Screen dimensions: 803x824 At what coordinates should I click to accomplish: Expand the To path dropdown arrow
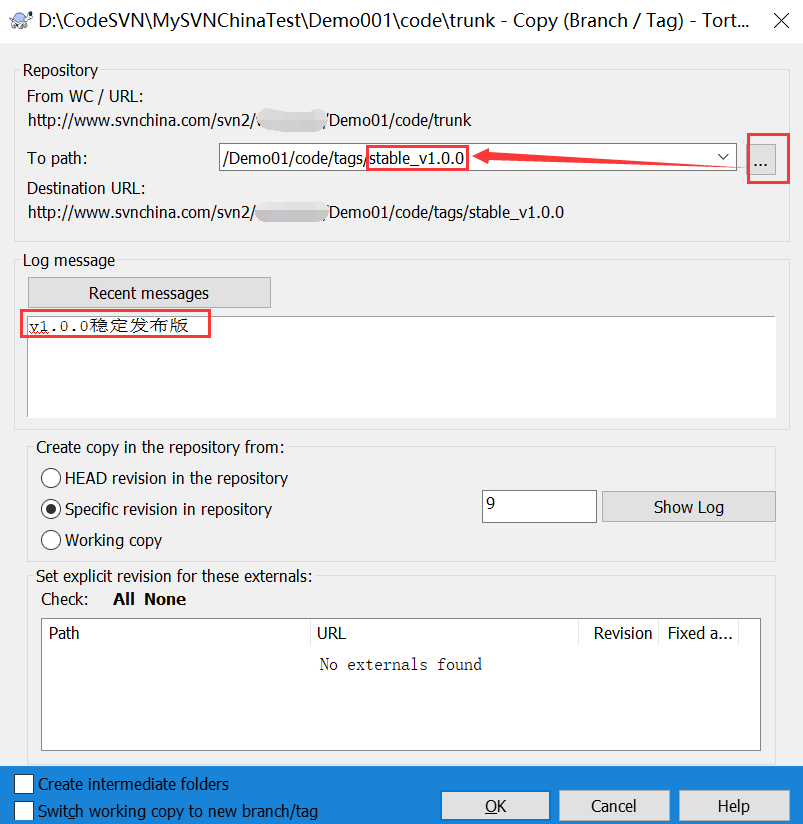(723, 157)
